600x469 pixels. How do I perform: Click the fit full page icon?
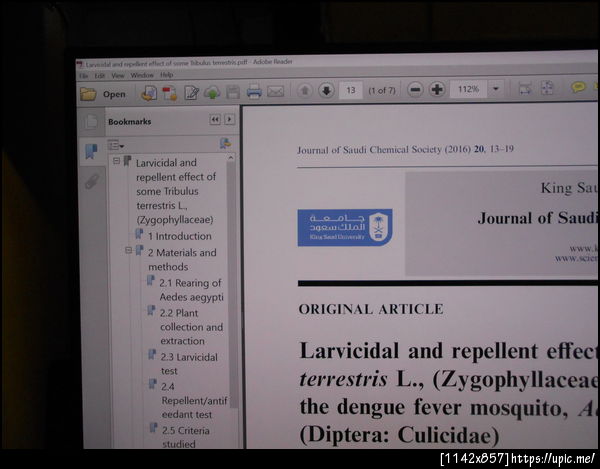coord(546,88)
